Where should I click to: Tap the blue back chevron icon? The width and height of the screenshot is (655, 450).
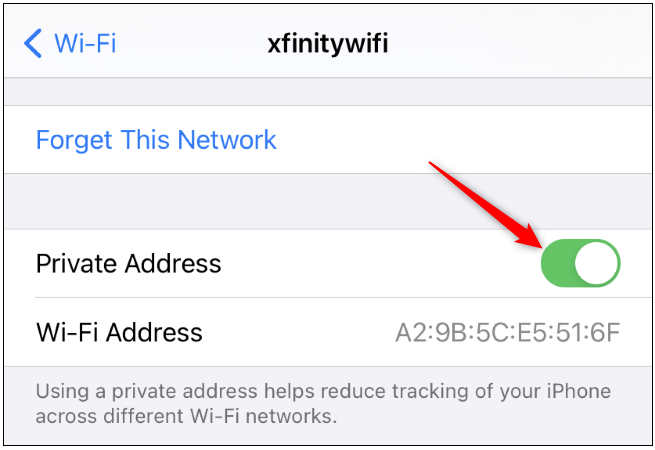(x=33, y=43)
